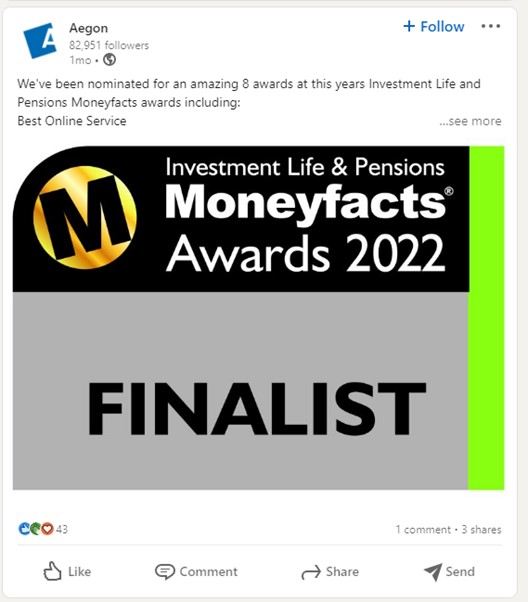The height and width of the screenshot is (602, 528).
Task: Select the Send action label
Action: click(460, 572)
